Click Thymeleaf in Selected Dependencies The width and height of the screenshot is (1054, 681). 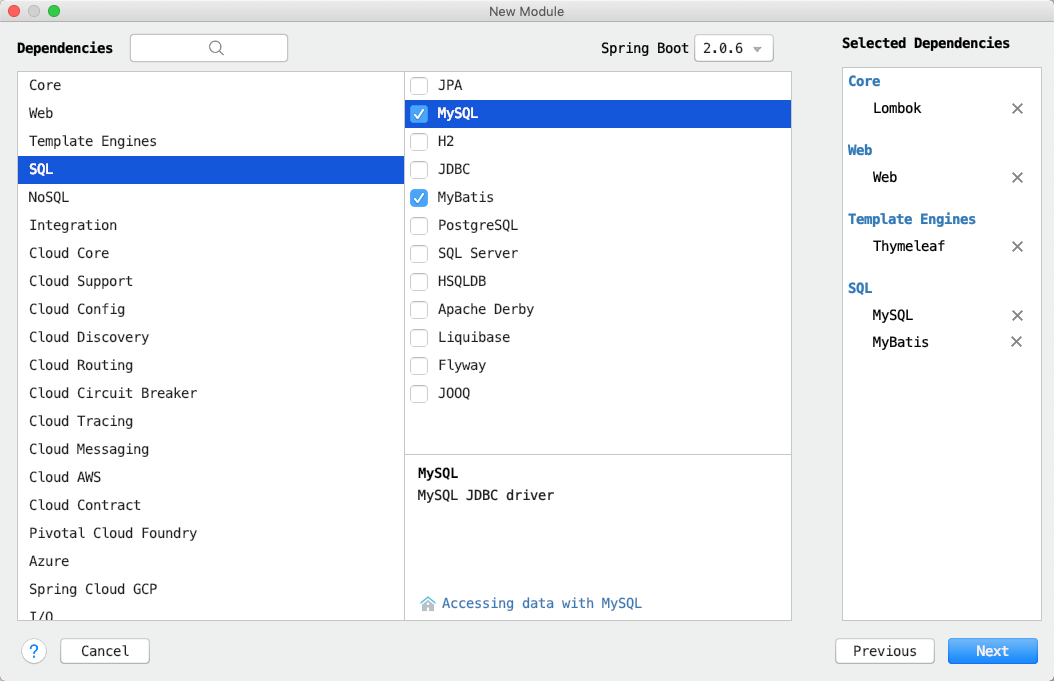click(x=908, y=247)
